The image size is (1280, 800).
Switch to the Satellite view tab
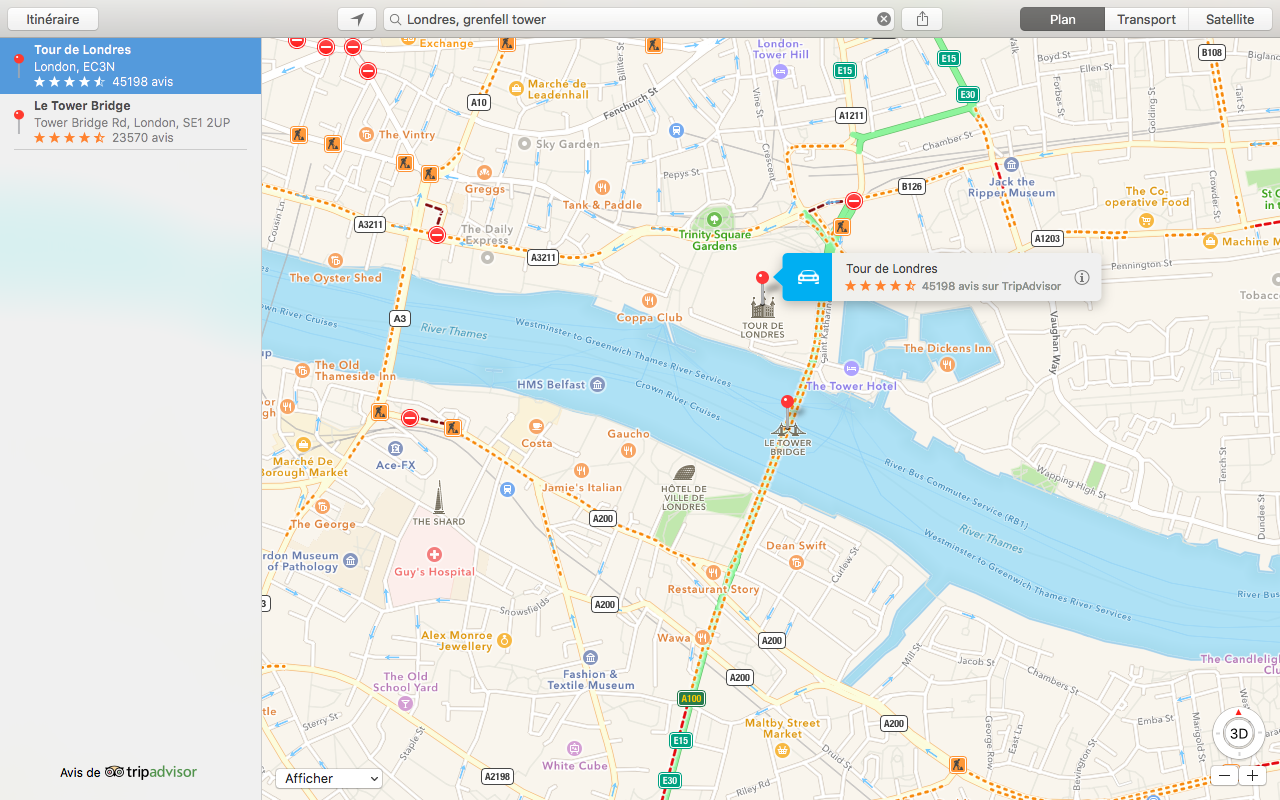[1229, 19]
